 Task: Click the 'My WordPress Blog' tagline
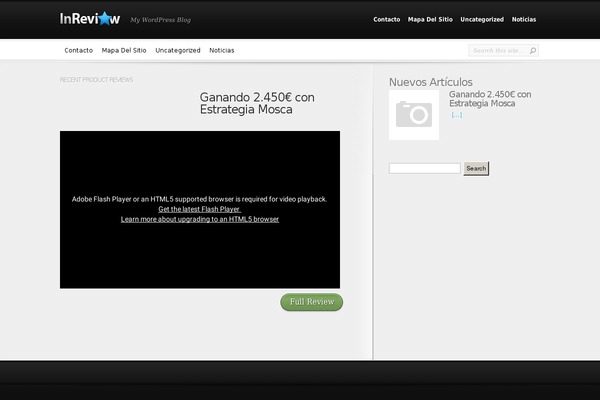pyautogui.click(x=160, y=20)
